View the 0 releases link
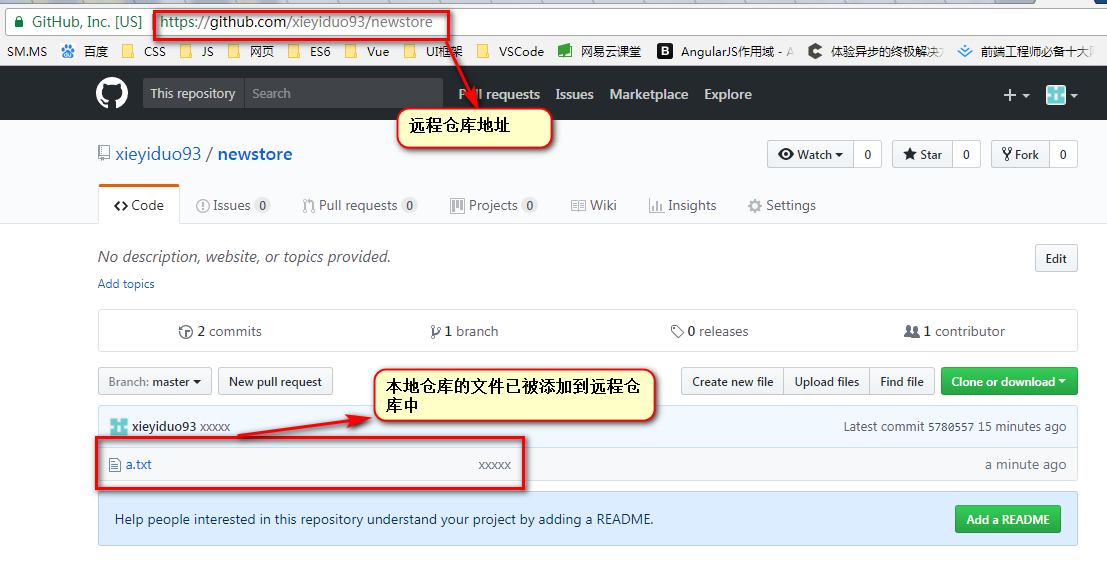Screen dimensions: 1107x579 (710, 332)
